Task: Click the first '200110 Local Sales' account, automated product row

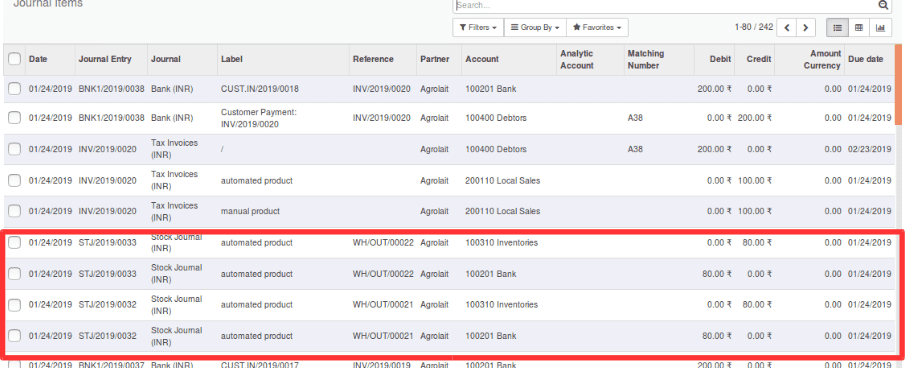Action: (503, 180)
